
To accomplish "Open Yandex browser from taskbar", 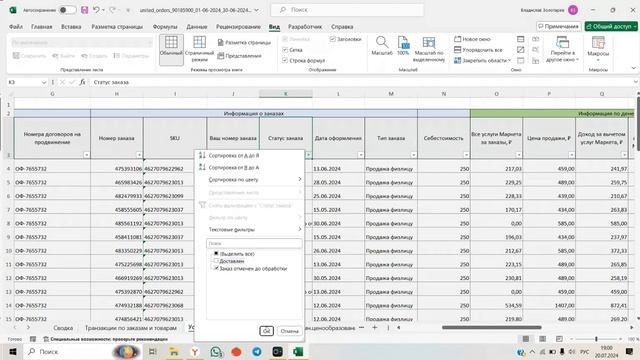I will [x=195, y=351].
